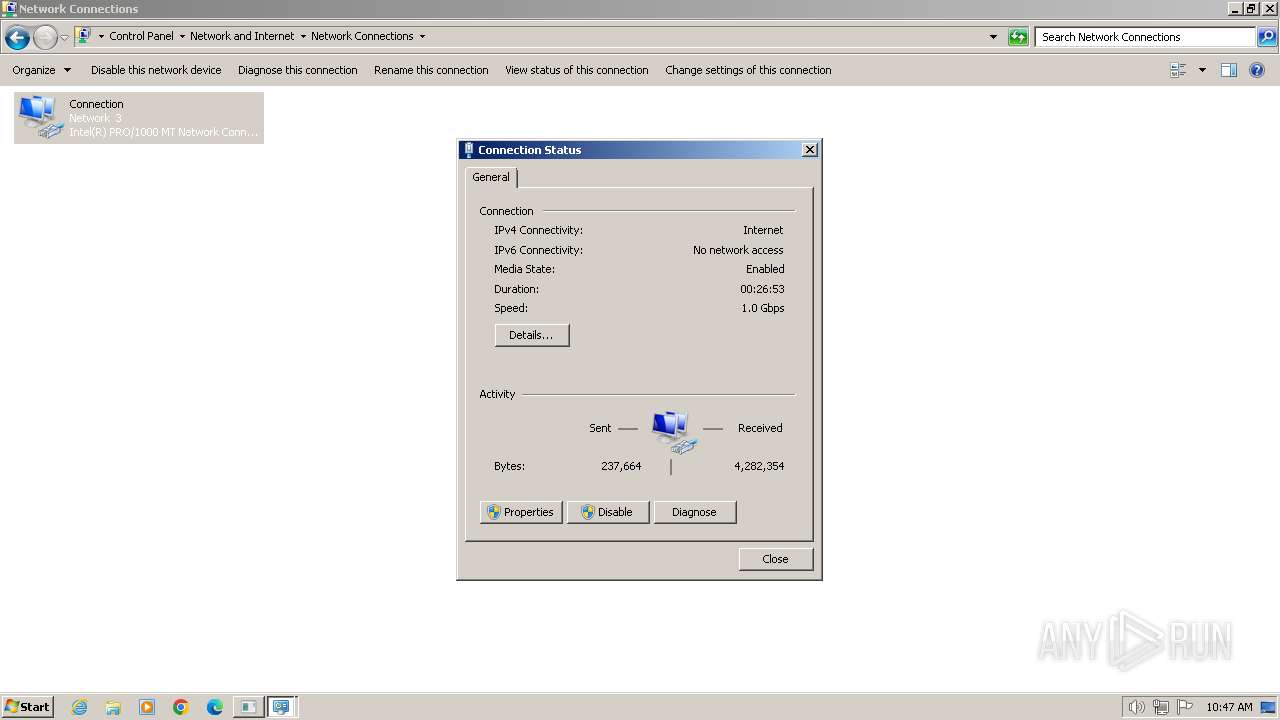Click Change settings of this connection
The image size is (1280, 720).
pyautogui.click(x=748, y=70)
